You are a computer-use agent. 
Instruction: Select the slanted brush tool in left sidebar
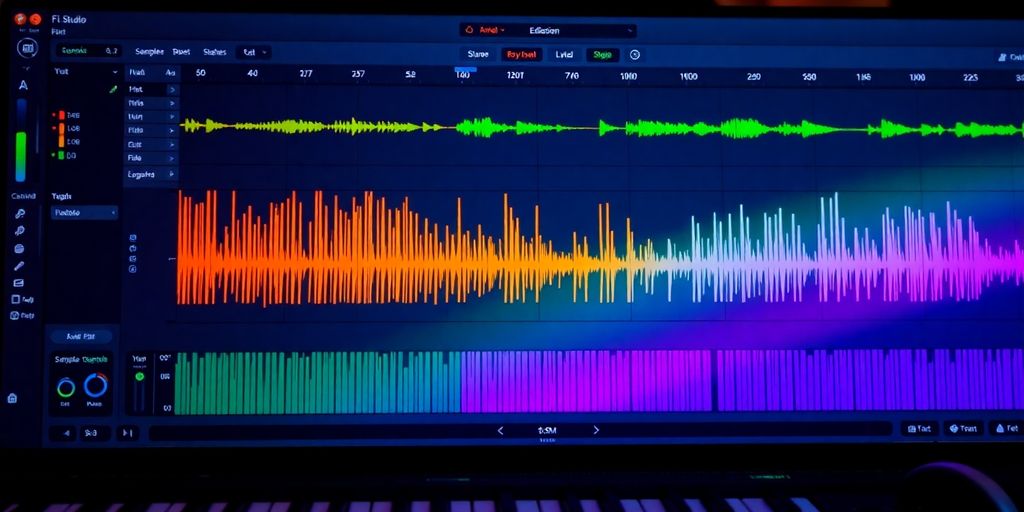click(19, 266)
